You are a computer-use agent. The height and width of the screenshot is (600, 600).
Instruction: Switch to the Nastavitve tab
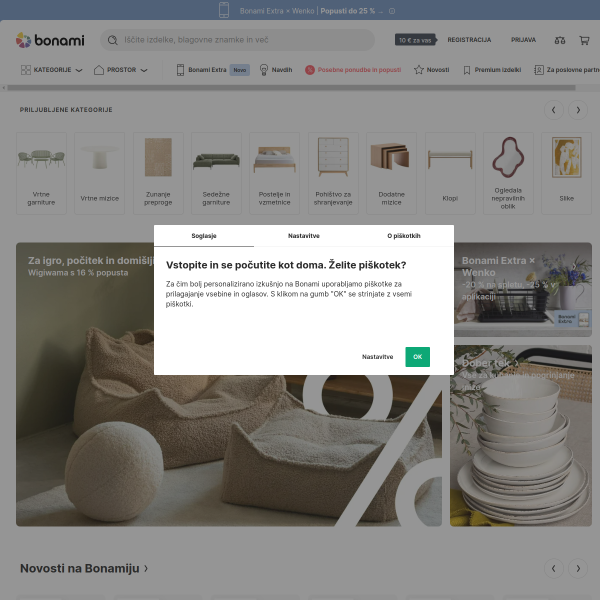point(304,236)
